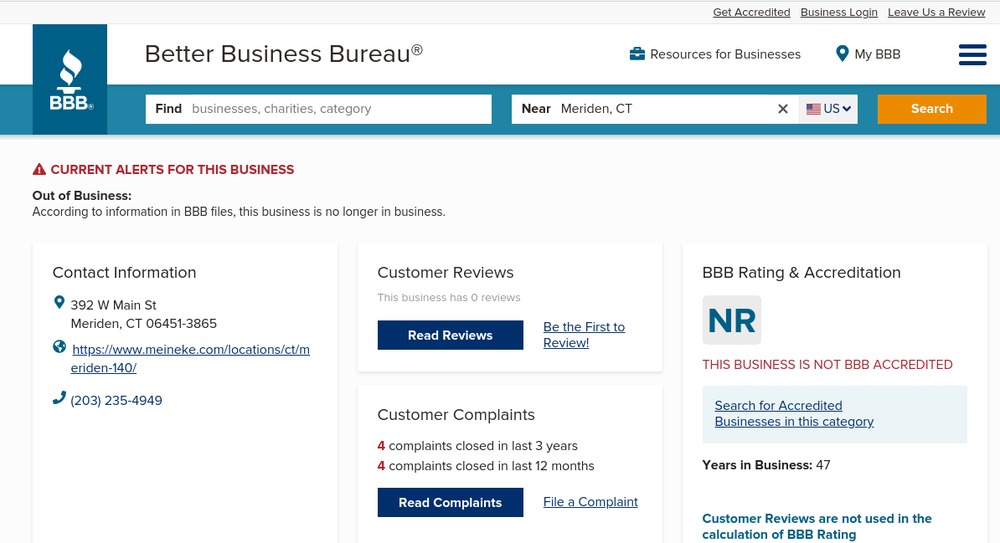1000x543 pixels.
Task: Click the My BBB location pin icon
Action: [x=842, y=54]
